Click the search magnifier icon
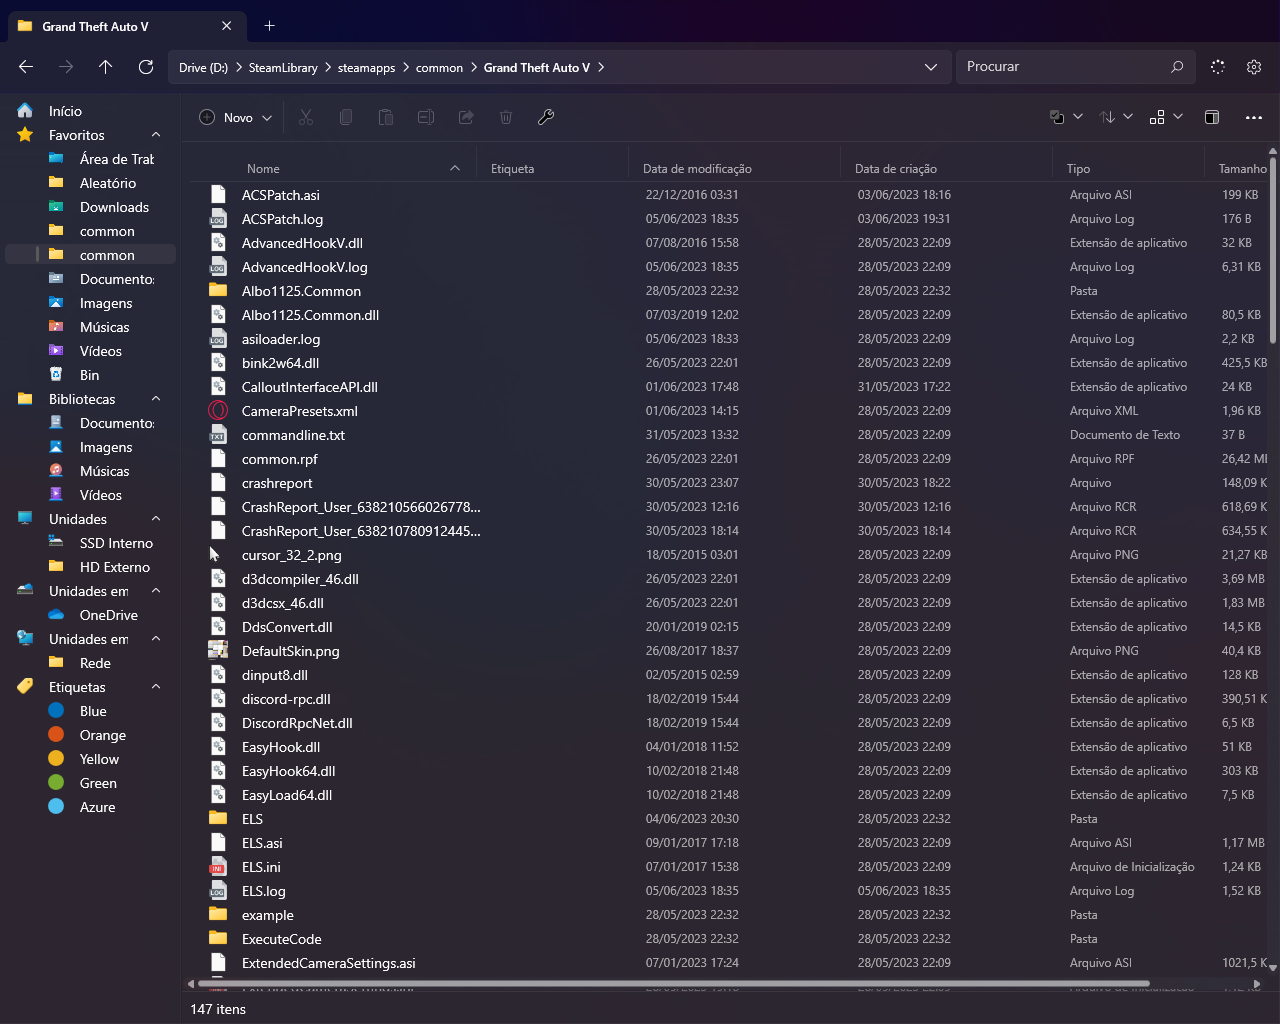Viewport: 1280px width, 1024px height. tap(1177, 67)
